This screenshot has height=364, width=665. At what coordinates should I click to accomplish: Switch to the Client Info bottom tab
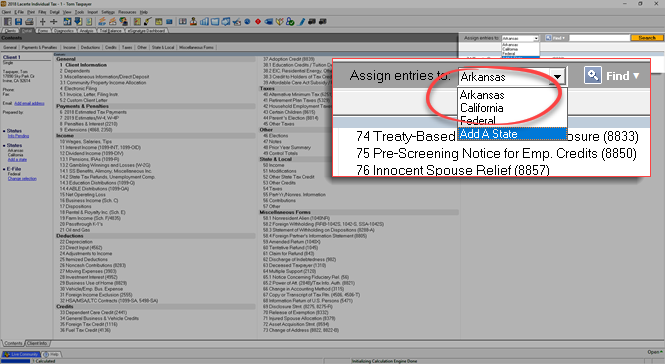37,343
